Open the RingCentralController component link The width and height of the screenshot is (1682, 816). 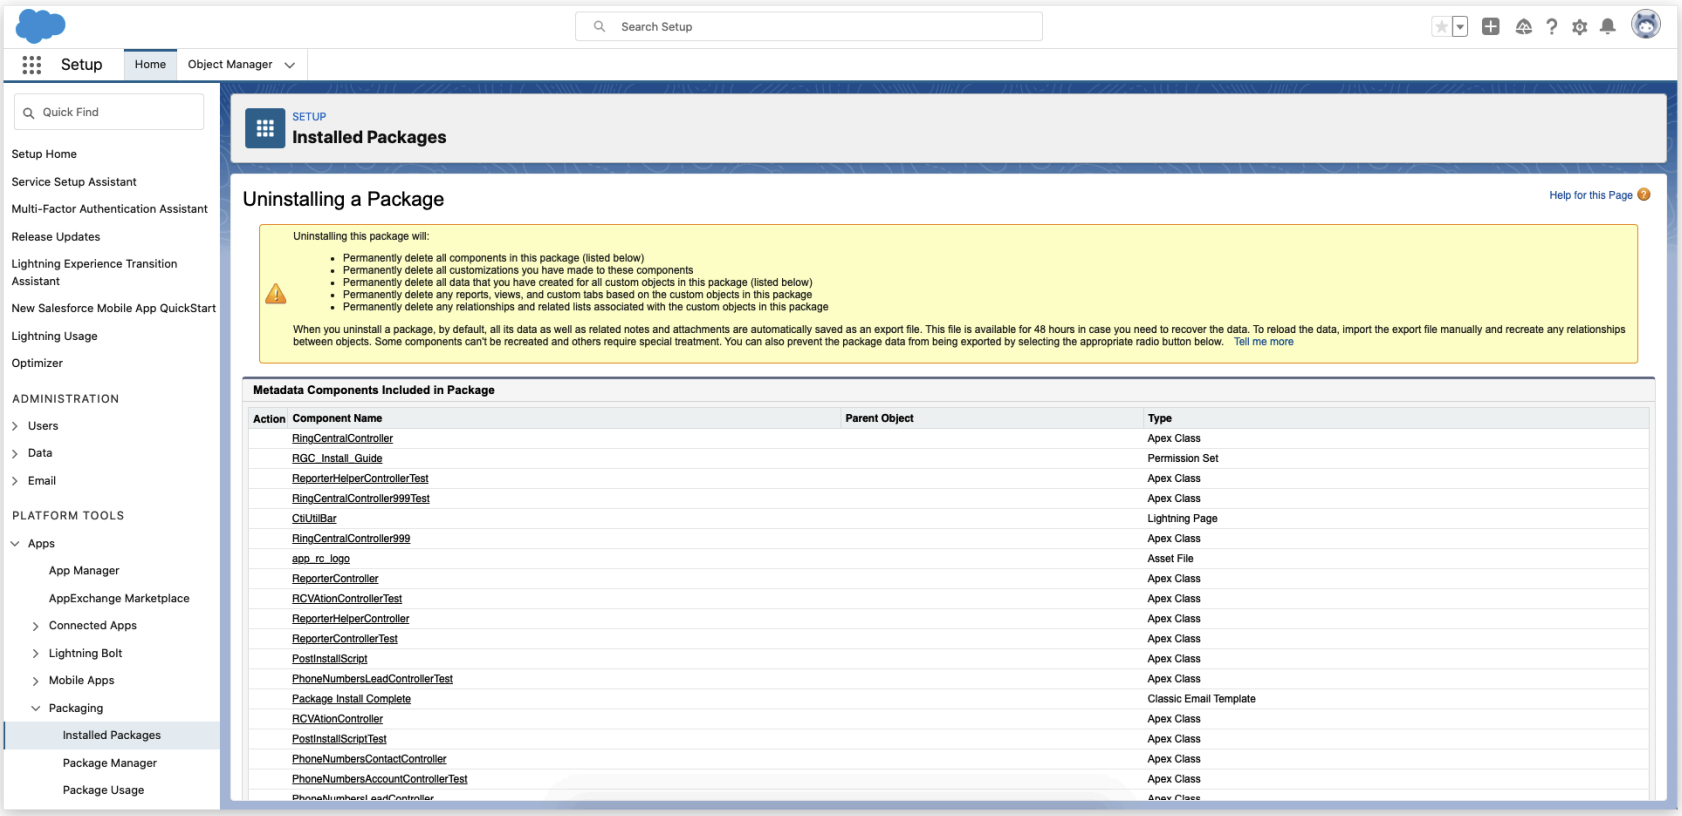tap(342, 439)
